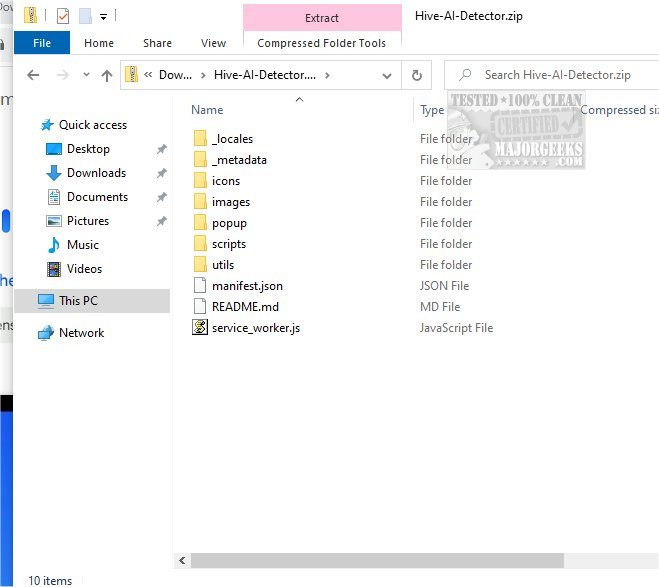Open the Share ribbon tab
The image size is (659, 587).
tap(157, 43)
